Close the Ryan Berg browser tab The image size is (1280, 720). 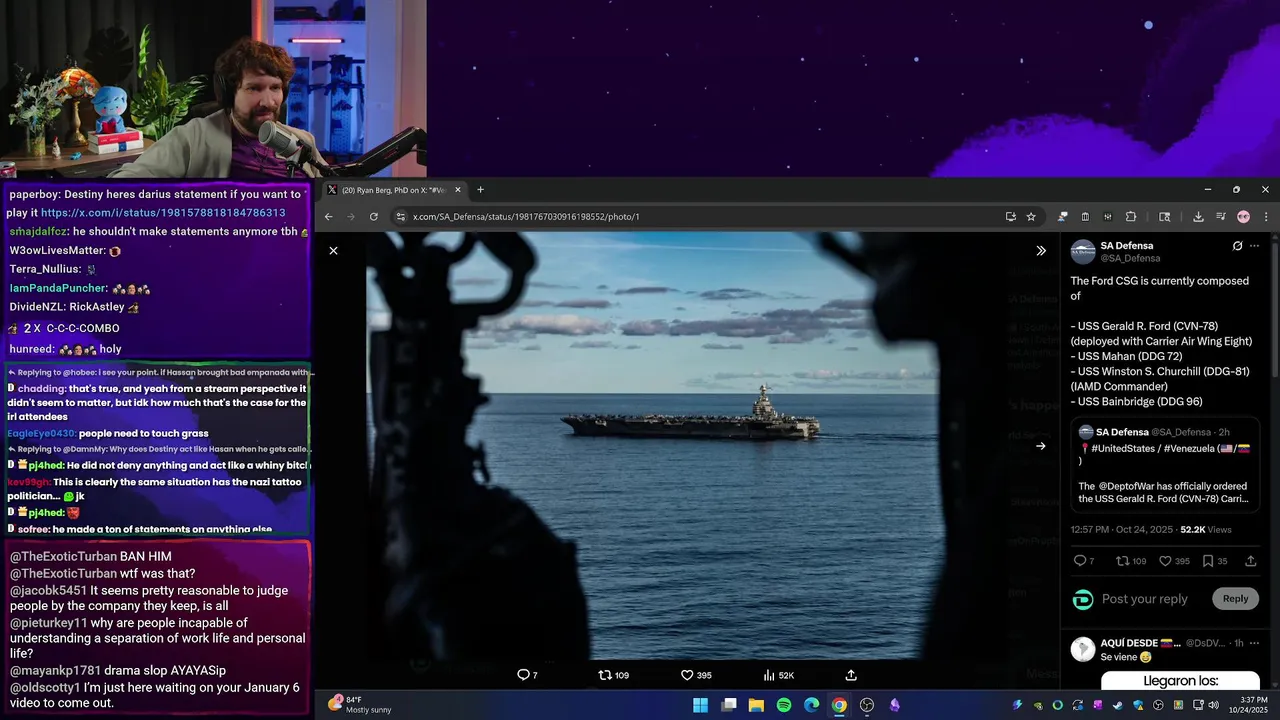click(458, 190)
